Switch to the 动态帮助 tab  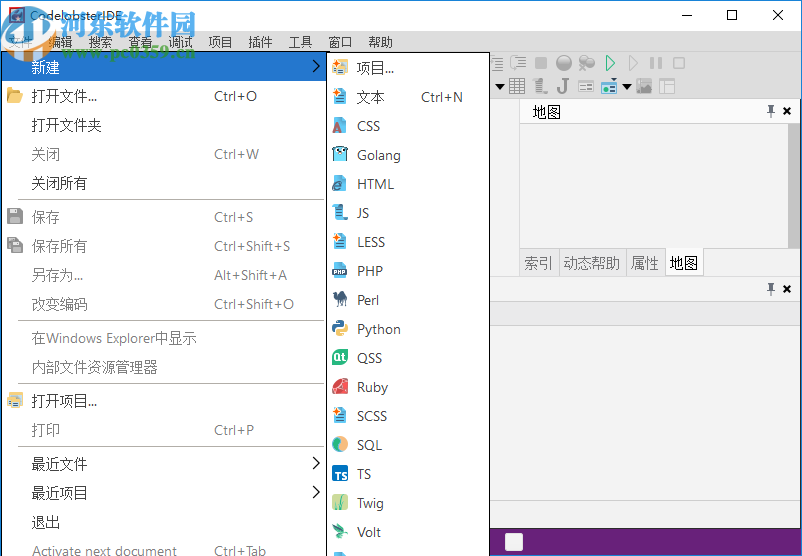pyautogui.click(x=592, y=263)
